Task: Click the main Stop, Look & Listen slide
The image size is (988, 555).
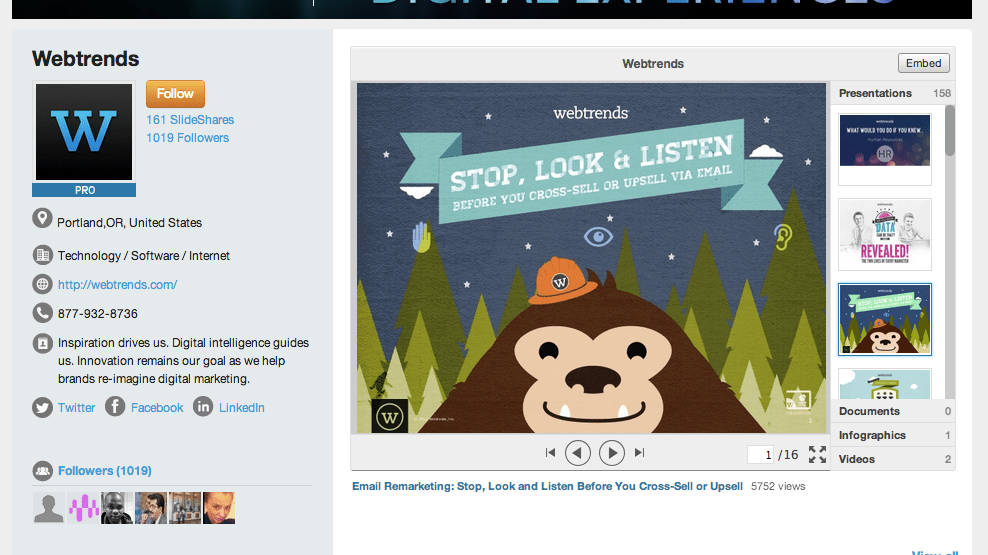Action: pos(591,258)
